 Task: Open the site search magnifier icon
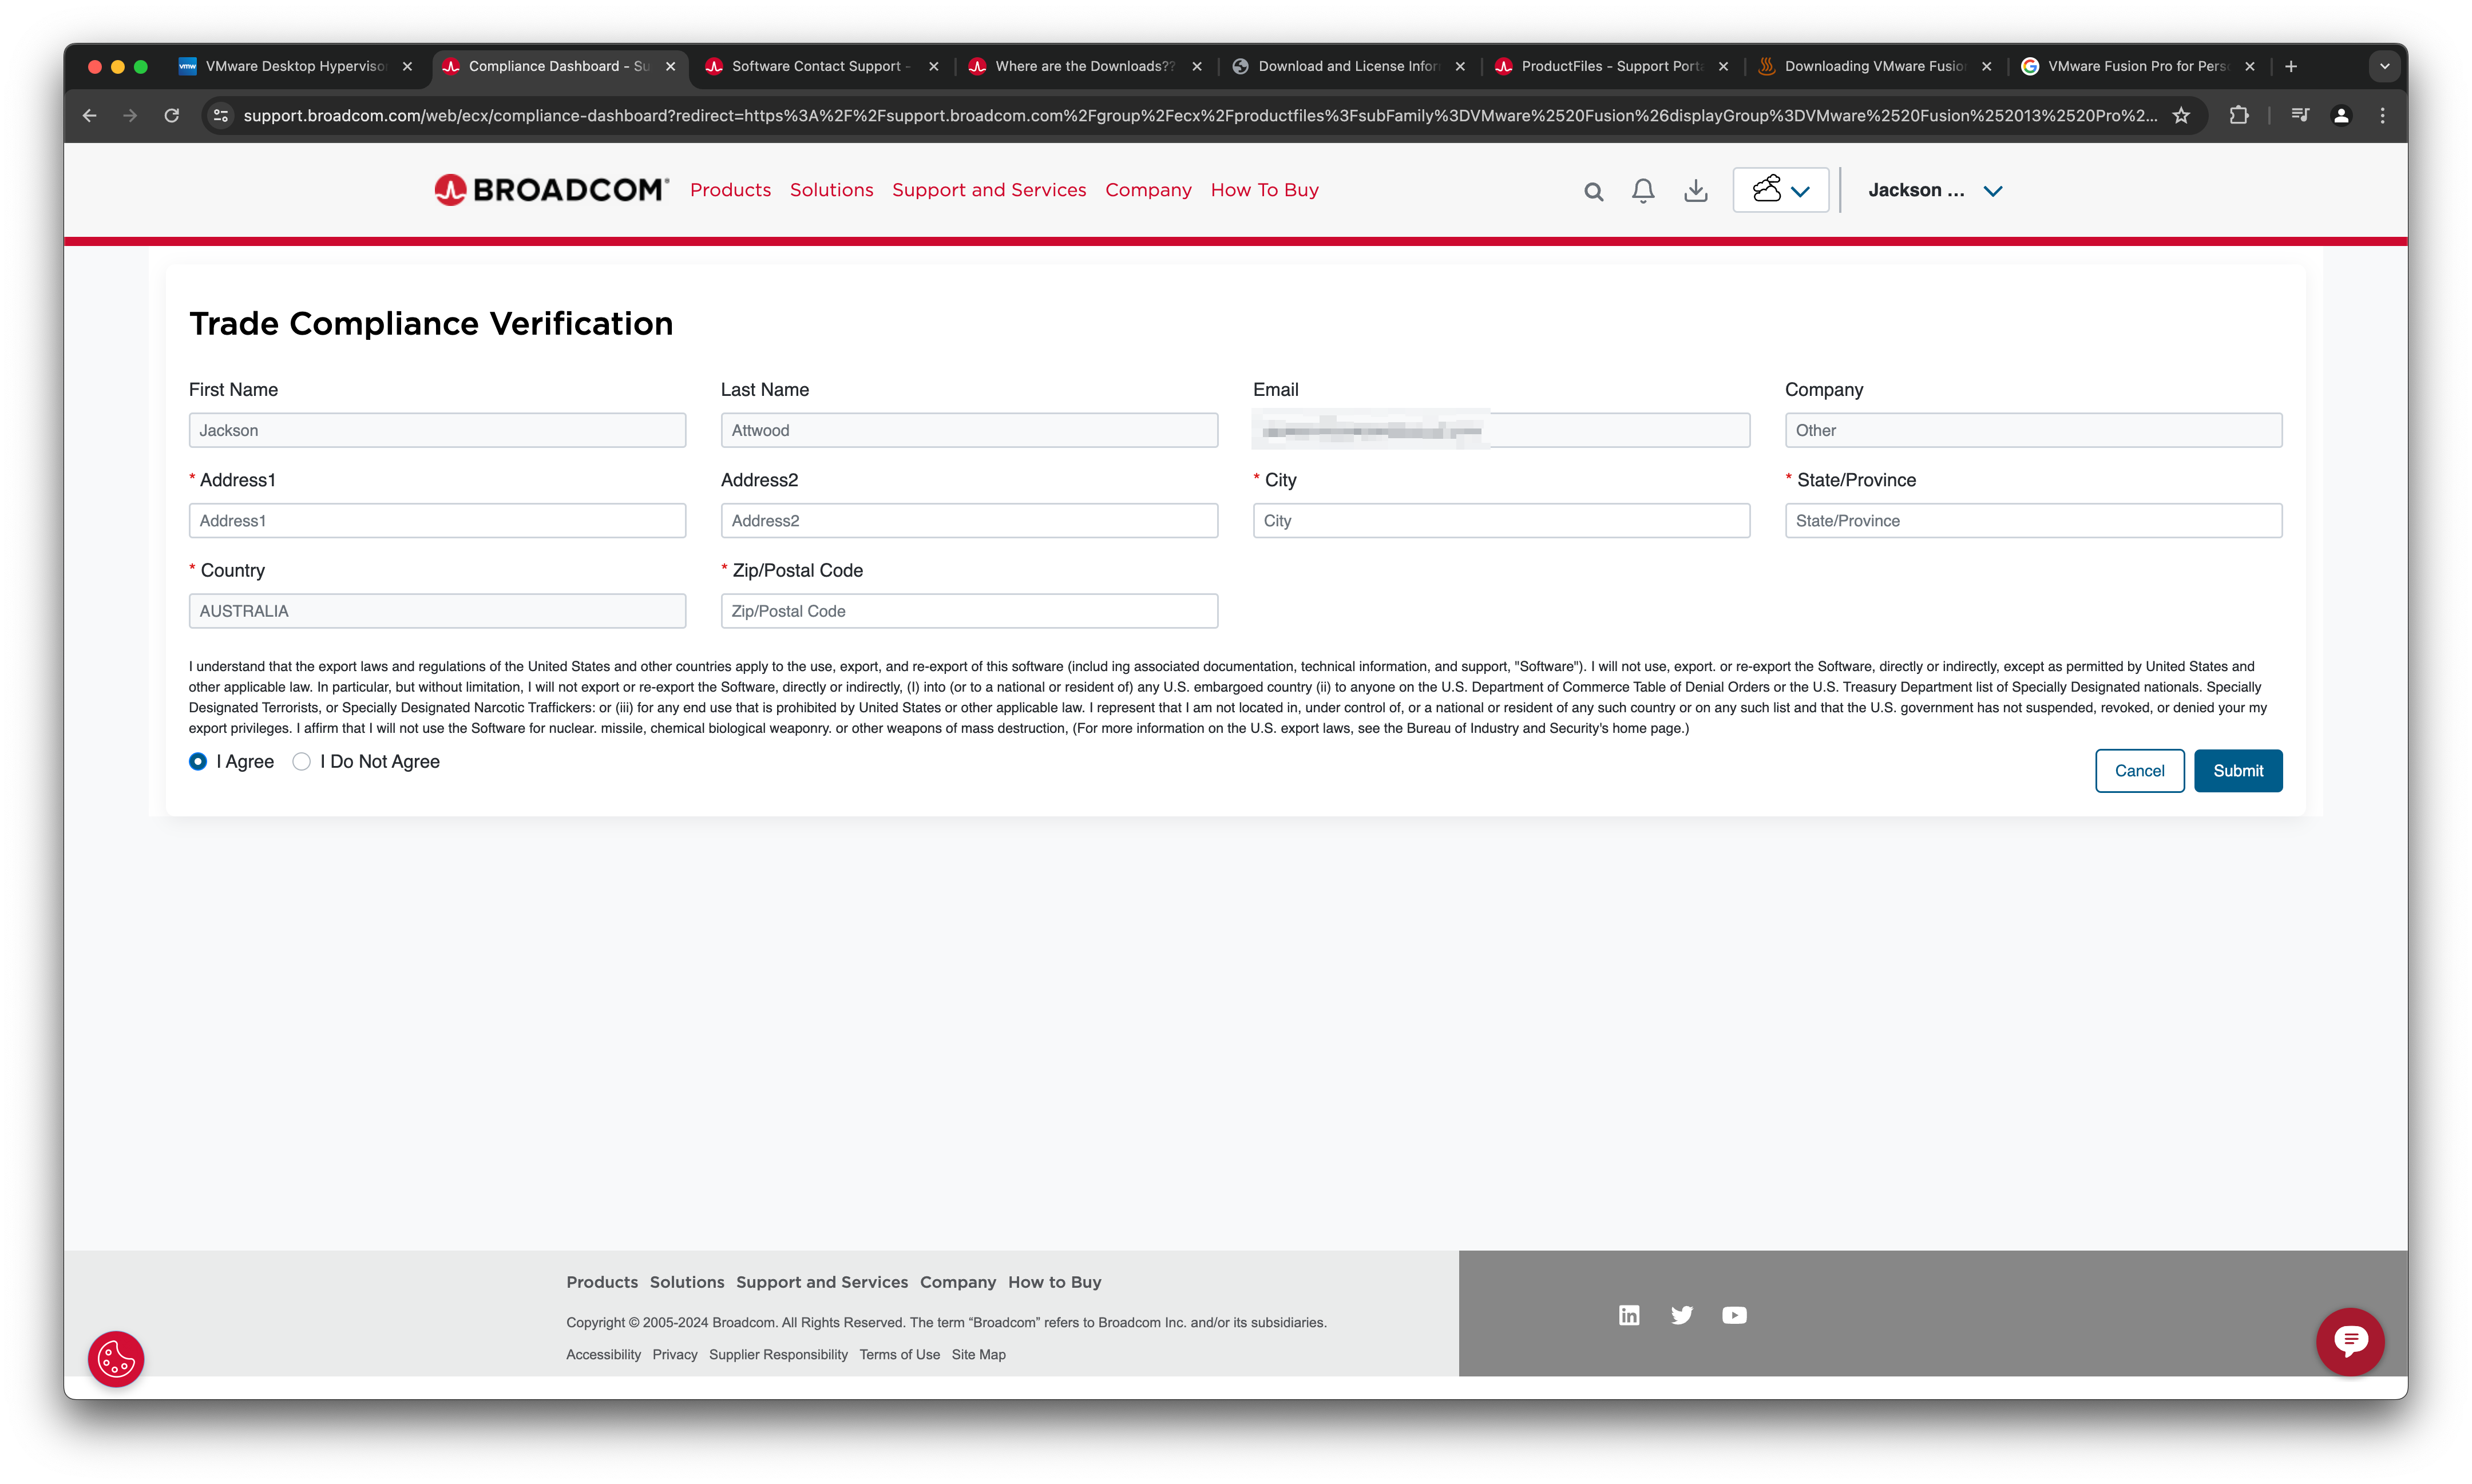(1593, 191)
